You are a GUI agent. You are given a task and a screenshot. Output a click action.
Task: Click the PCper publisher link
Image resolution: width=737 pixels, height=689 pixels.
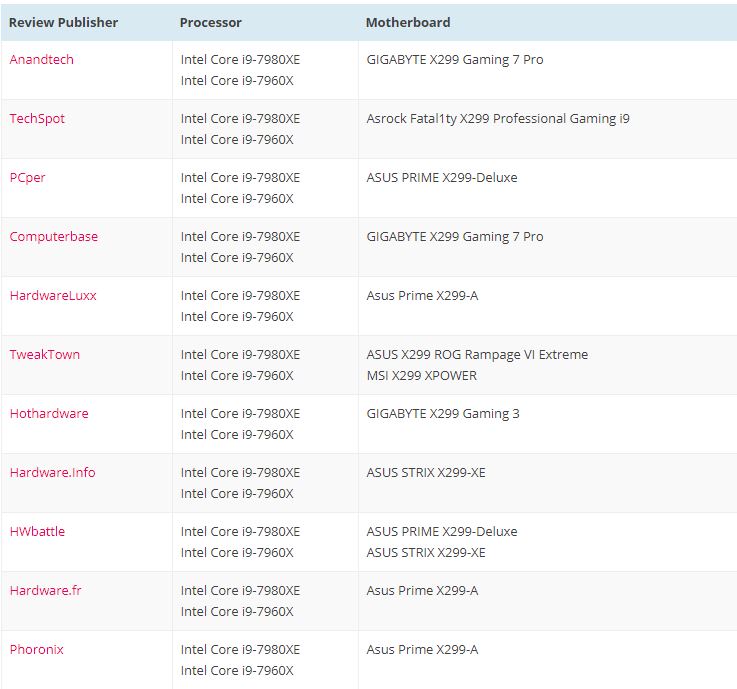pos(27,178)
